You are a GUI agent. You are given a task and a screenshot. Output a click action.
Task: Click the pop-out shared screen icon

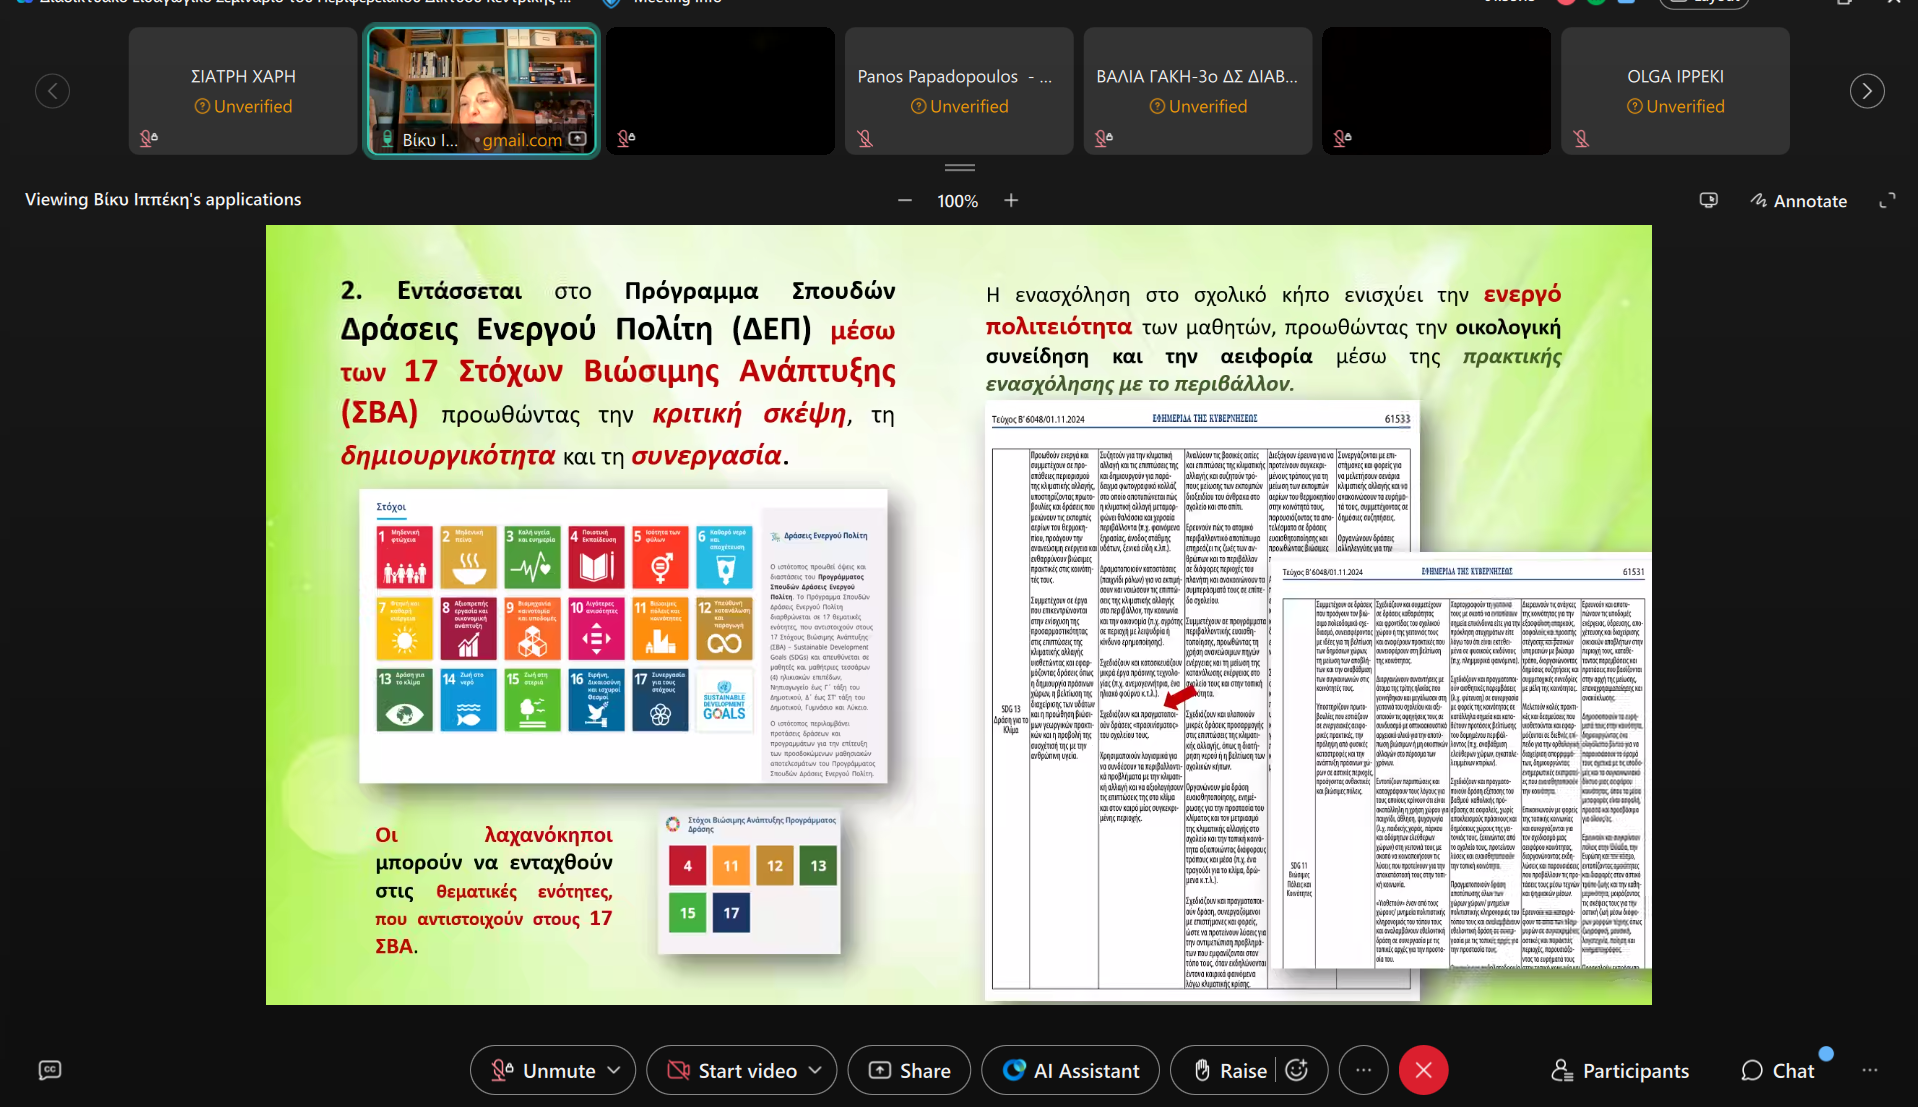click(x=1708, y=201)
